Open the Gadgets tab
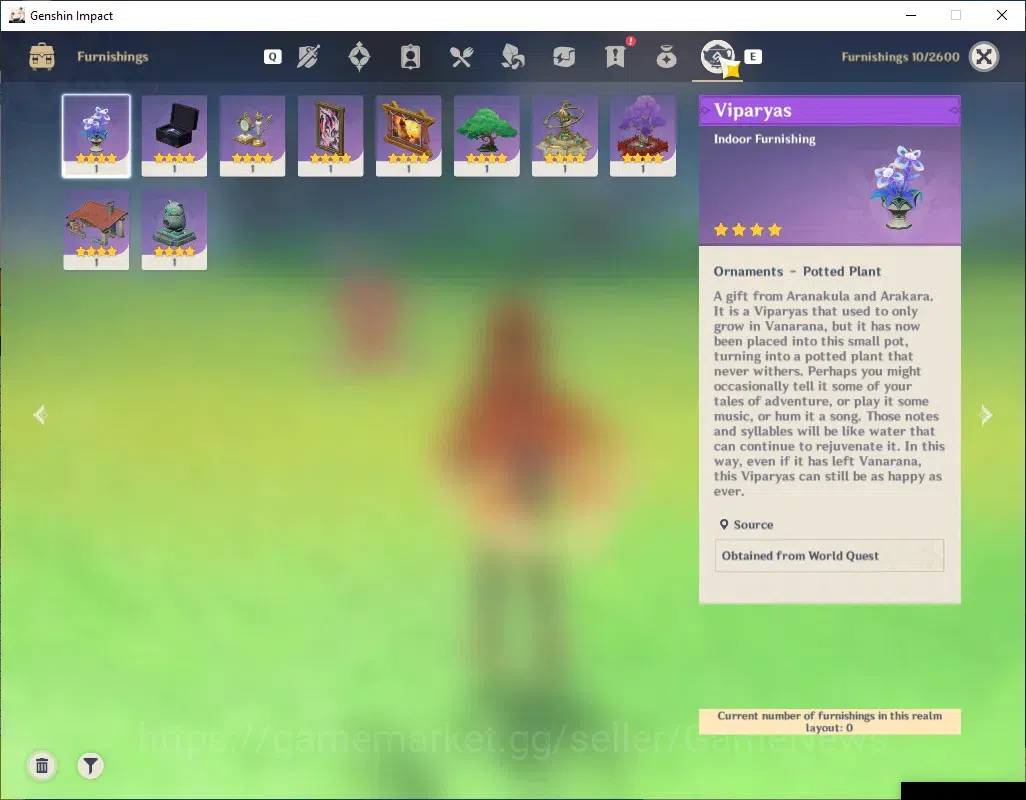The height and width of the screenshot is (800, 1026). coord(563,57)
